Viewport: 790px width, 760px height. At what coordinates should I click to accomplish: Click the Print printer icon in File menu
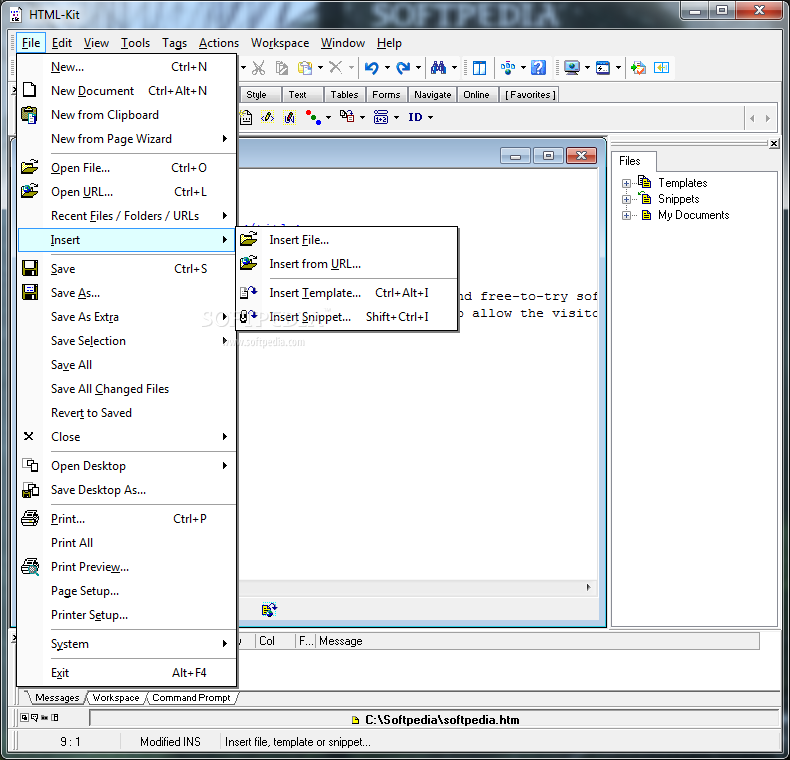(30, 518)
